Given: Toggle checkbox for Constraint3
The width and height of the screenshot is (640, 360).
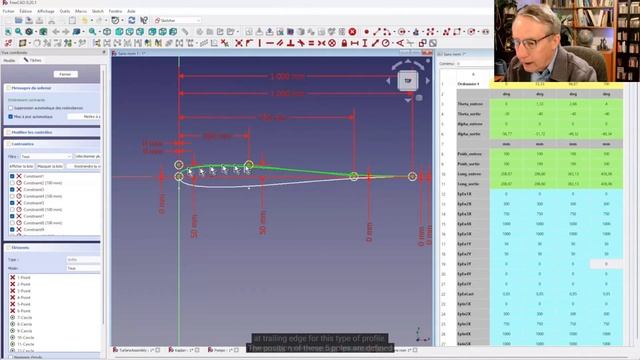Looking at the screenshot, I should click(12, 189).
